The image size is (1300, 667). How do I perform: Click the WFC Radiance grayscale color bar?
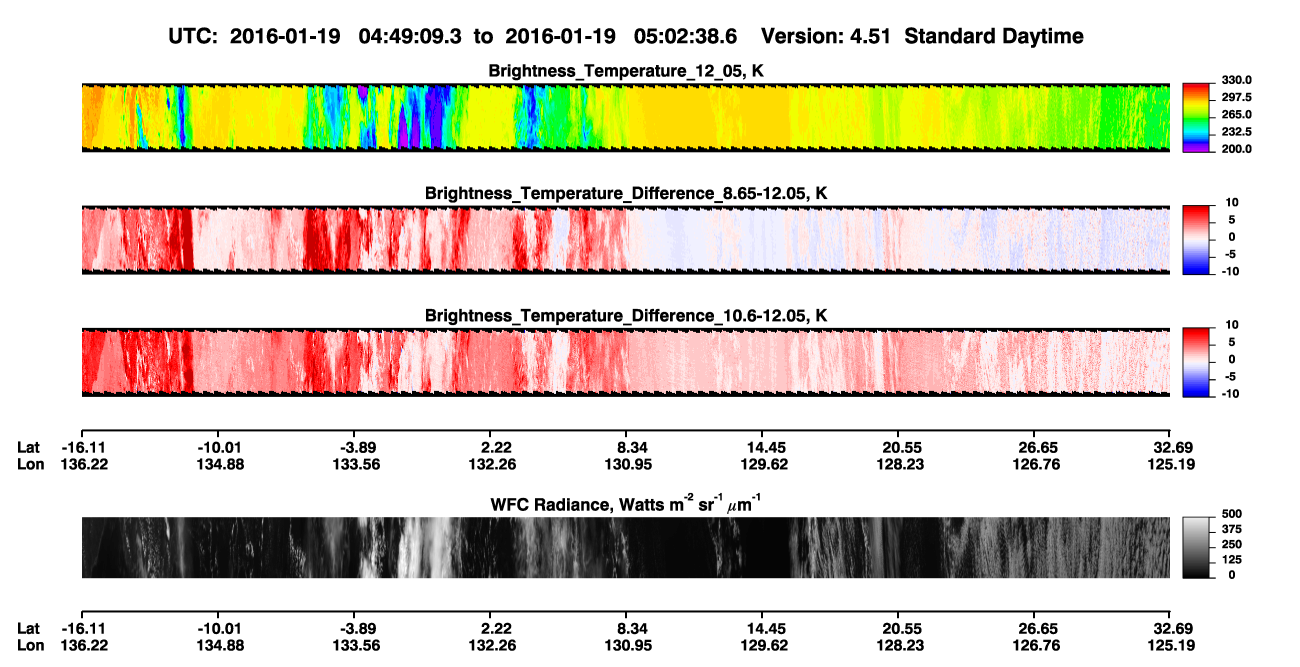(x=1198, y=548)
